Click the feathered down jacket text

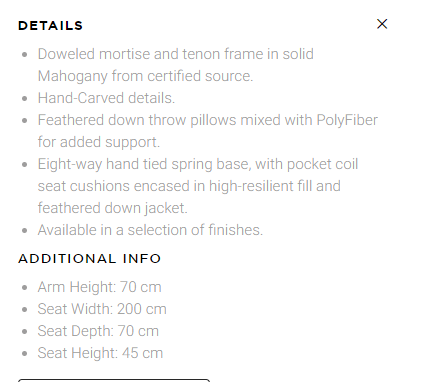tap(113, 208)
